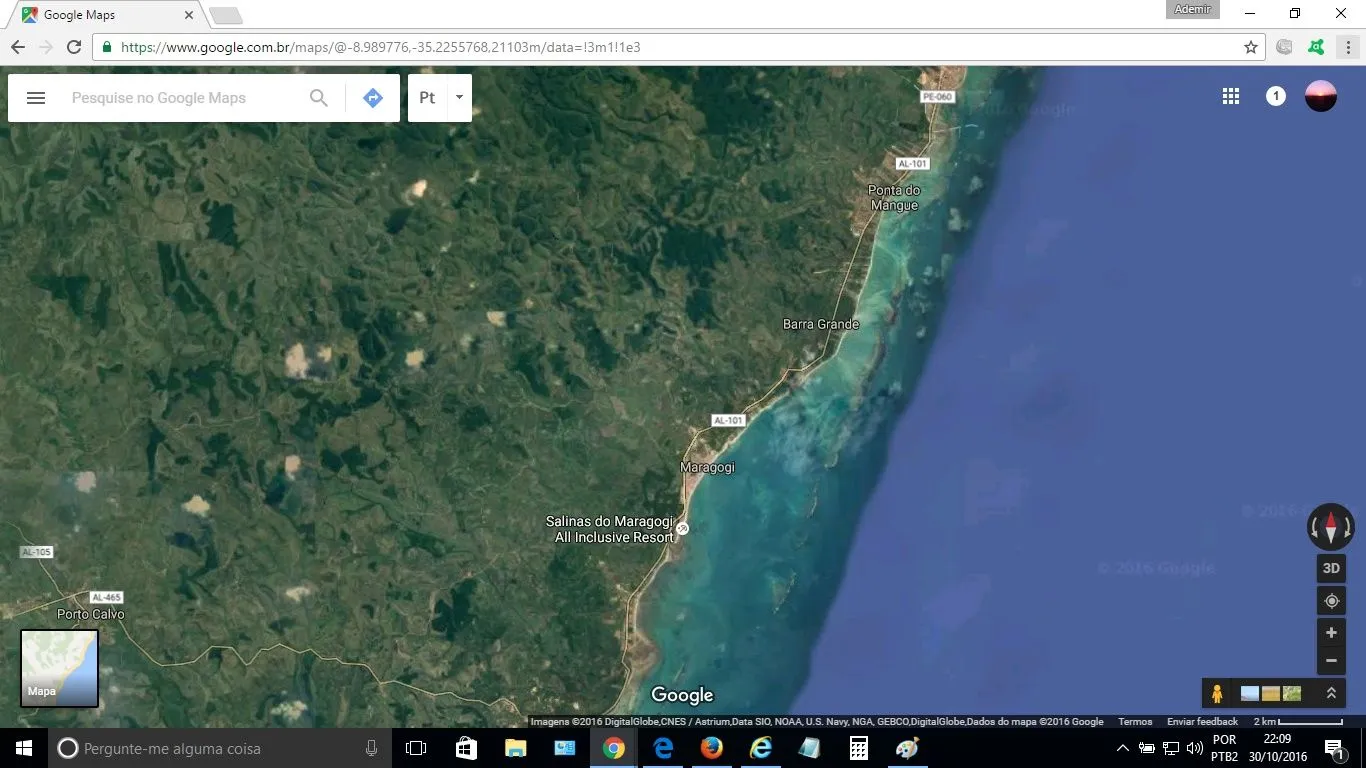
Task: Open the notifications badge showing 1
Action: pos(1275,96)
